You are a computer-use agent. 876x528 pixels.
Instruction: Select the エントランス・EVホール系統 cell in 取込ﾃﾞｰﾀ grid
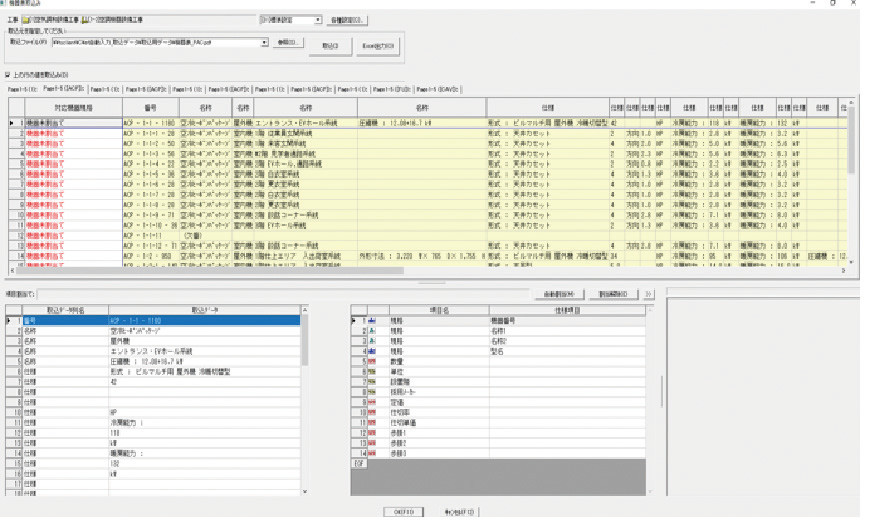(x=204, y=351)
